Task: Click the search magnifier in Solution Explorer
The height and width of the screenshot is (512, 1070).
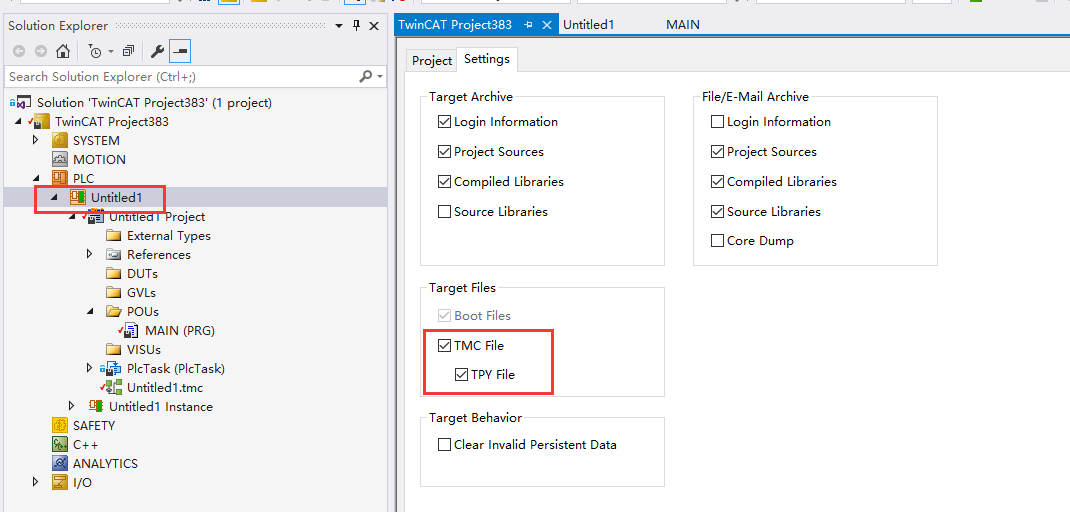Action: [366, 76]
